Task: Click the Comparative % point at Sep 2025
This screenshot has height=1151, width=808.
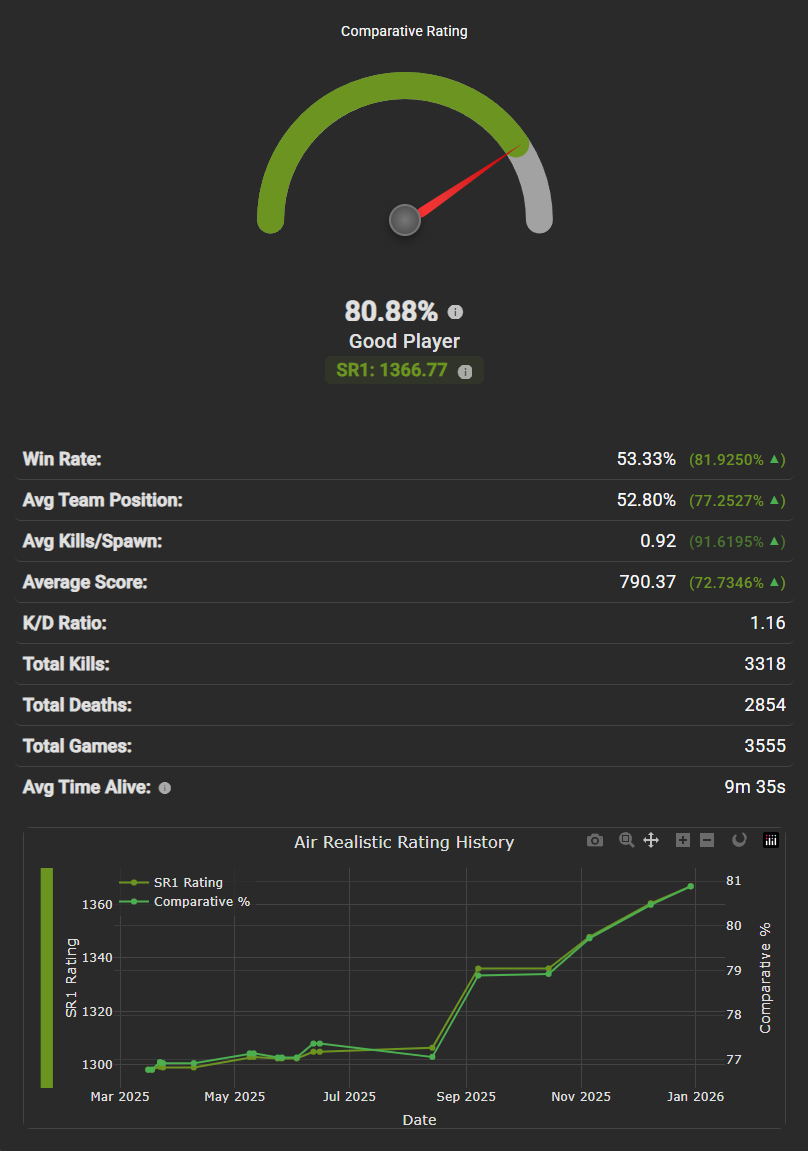Action: tap(478, 976)
